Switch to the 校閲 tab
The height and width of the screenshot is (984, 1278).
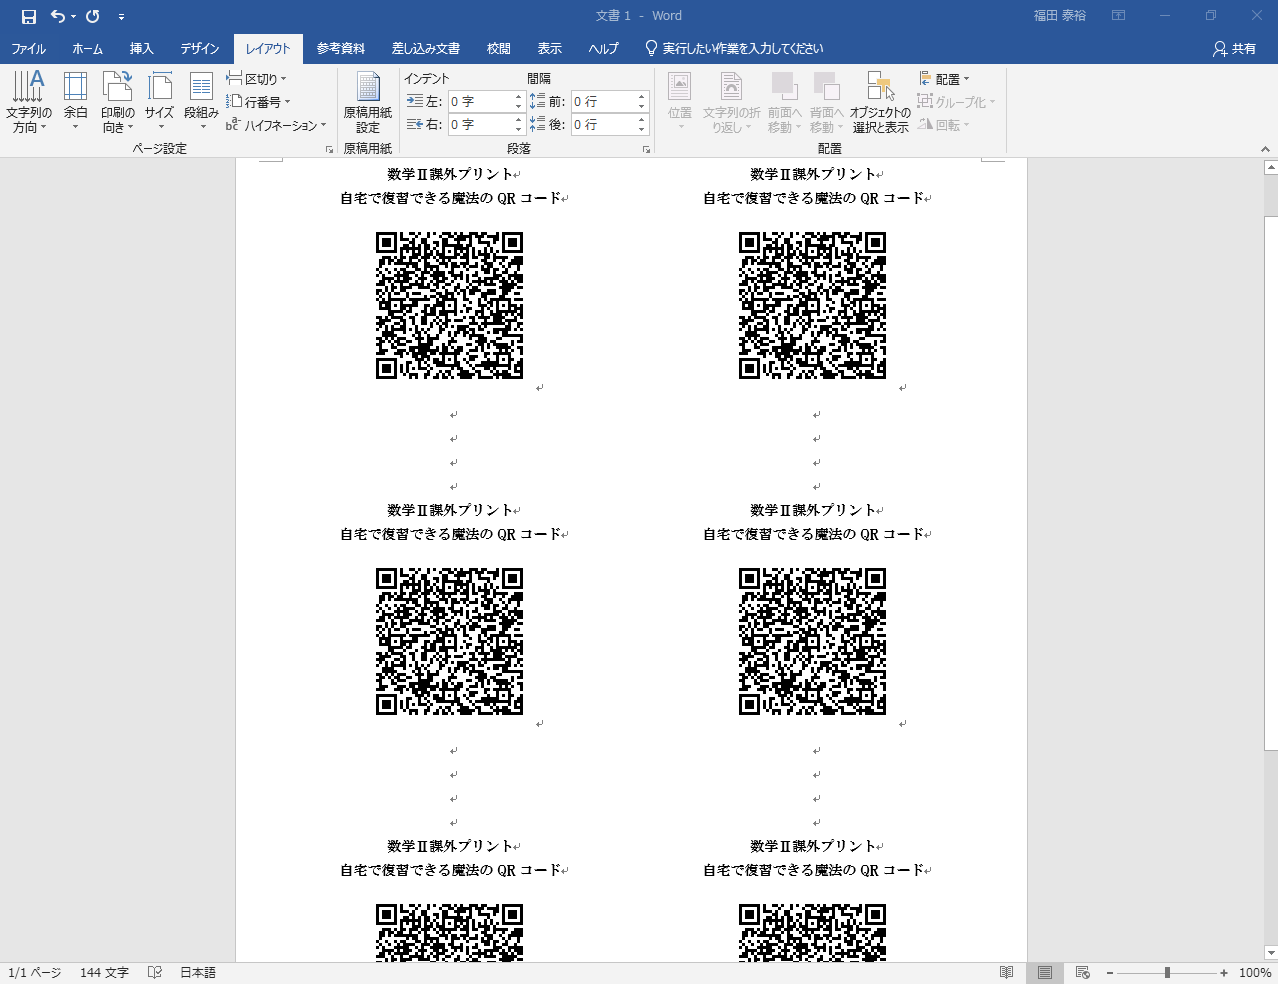pos(499,48)
